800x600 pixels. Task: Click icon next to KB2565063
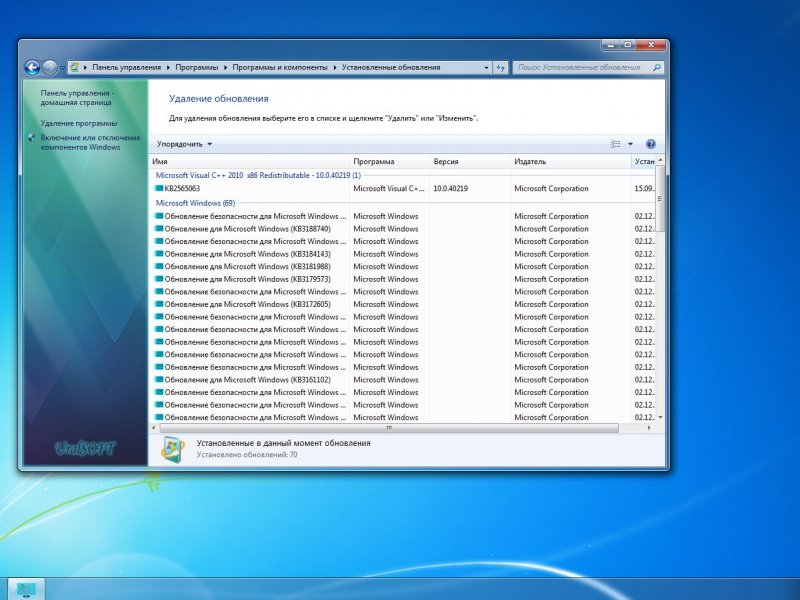pyautogui.click(x=159, y=188)
